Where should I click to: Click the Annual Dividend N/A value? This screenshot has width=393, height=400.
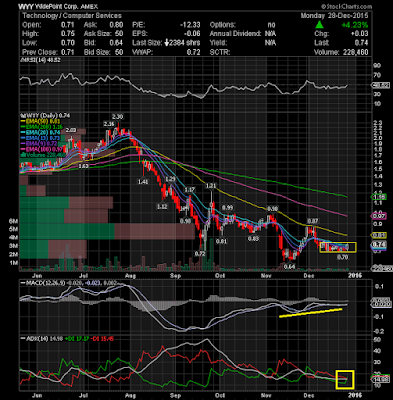click(270, 34)
